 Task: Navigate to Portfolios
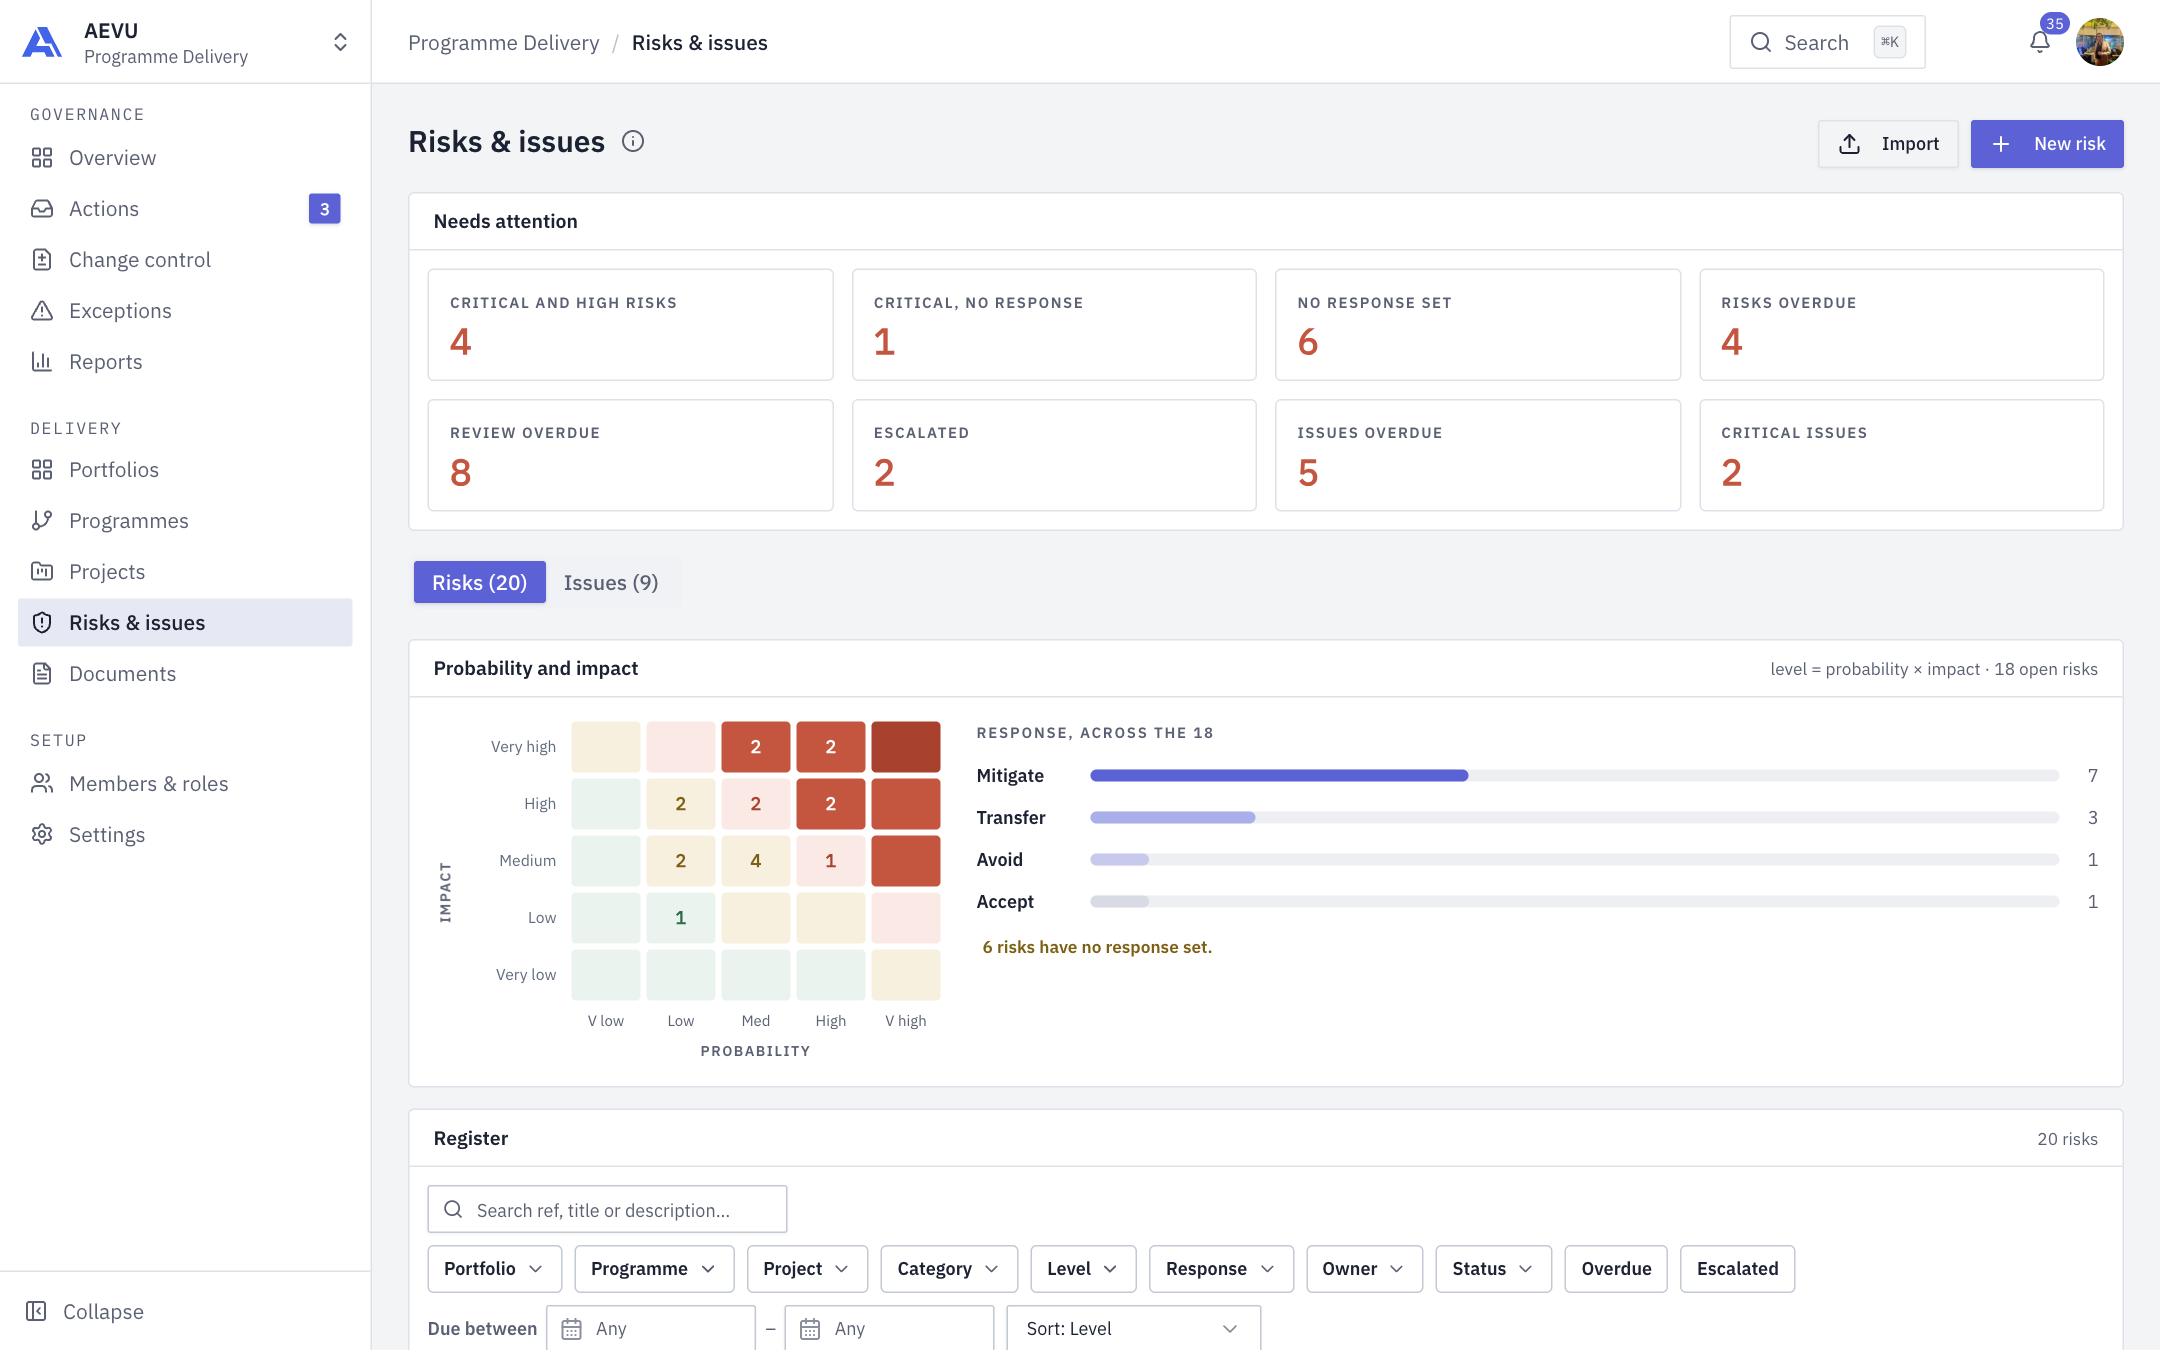(x=185, y=470)
